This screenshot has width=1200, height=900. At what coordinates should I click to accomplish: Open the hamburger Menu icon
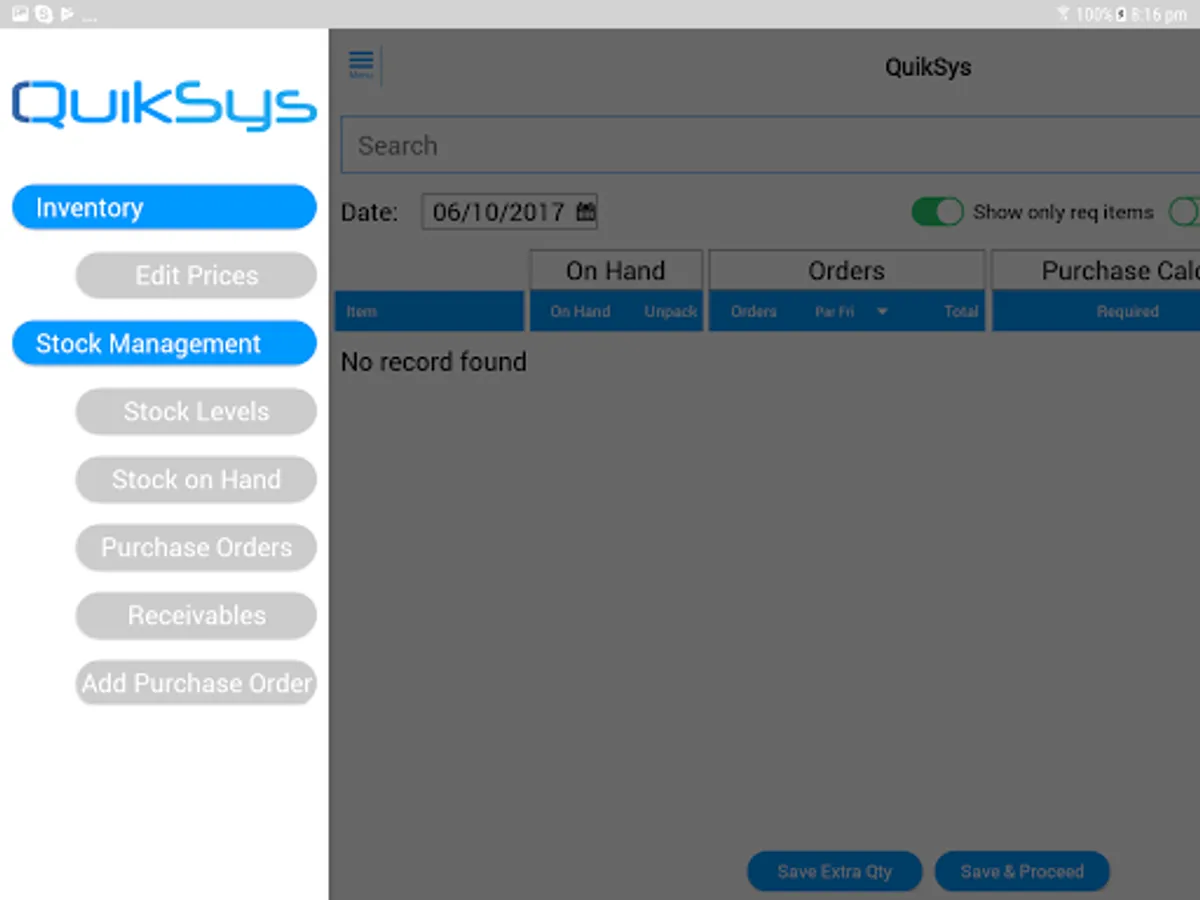click(x=361, y=65)
